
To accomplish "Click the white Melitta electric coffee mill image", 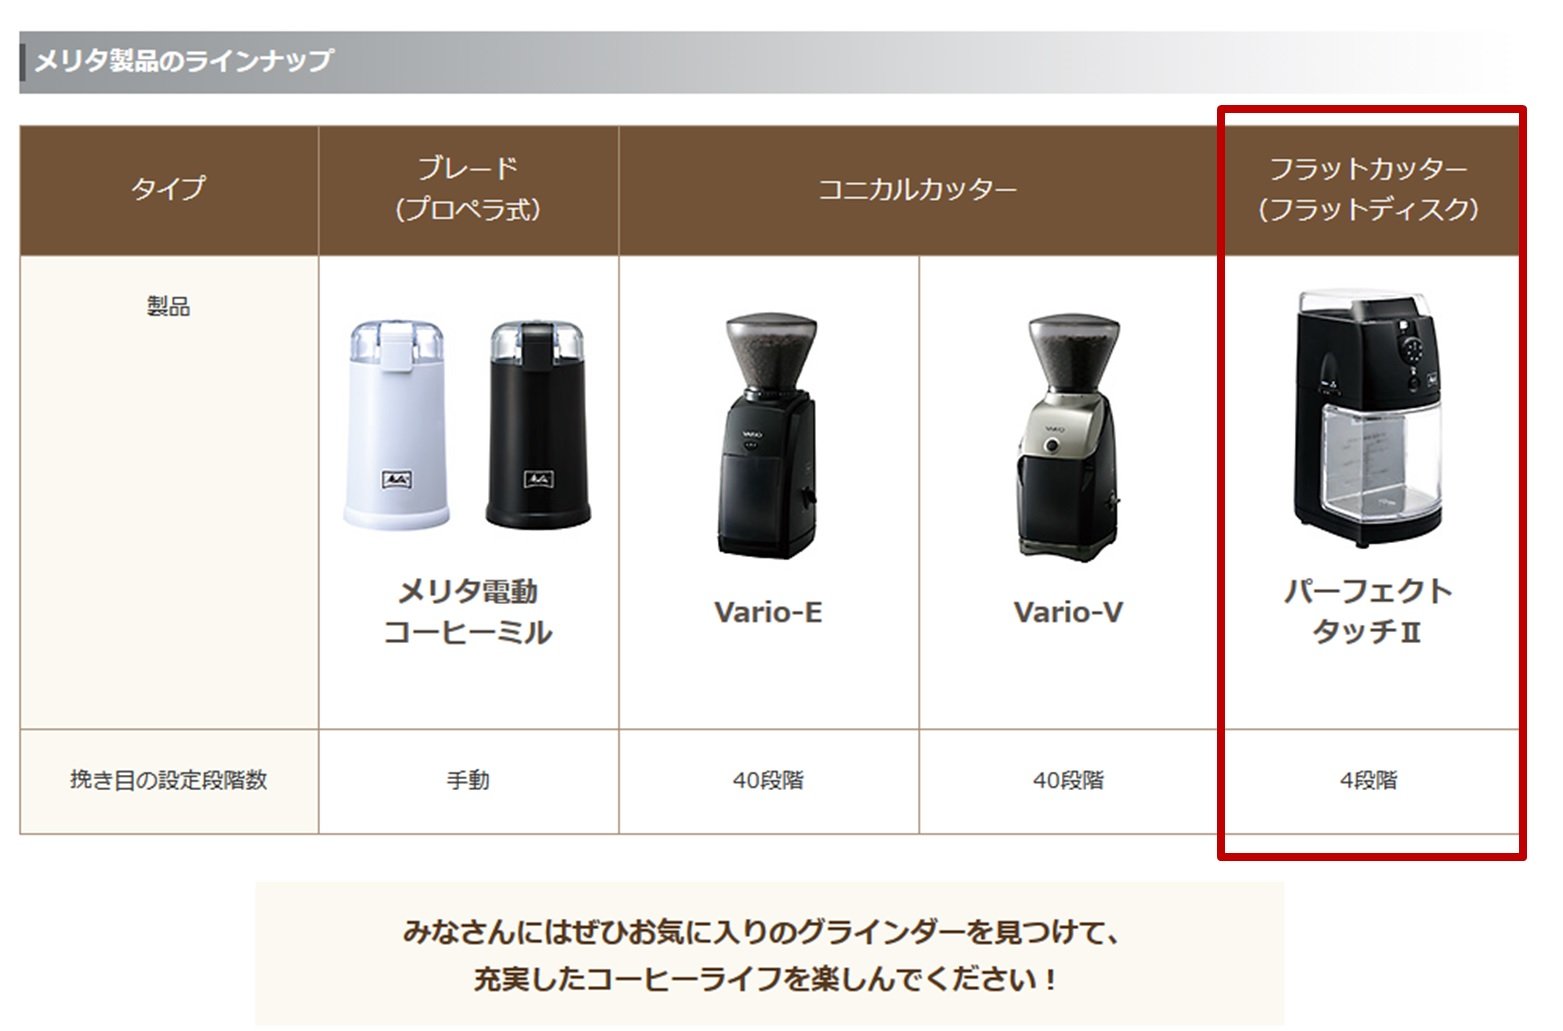I will coord(396,424).
